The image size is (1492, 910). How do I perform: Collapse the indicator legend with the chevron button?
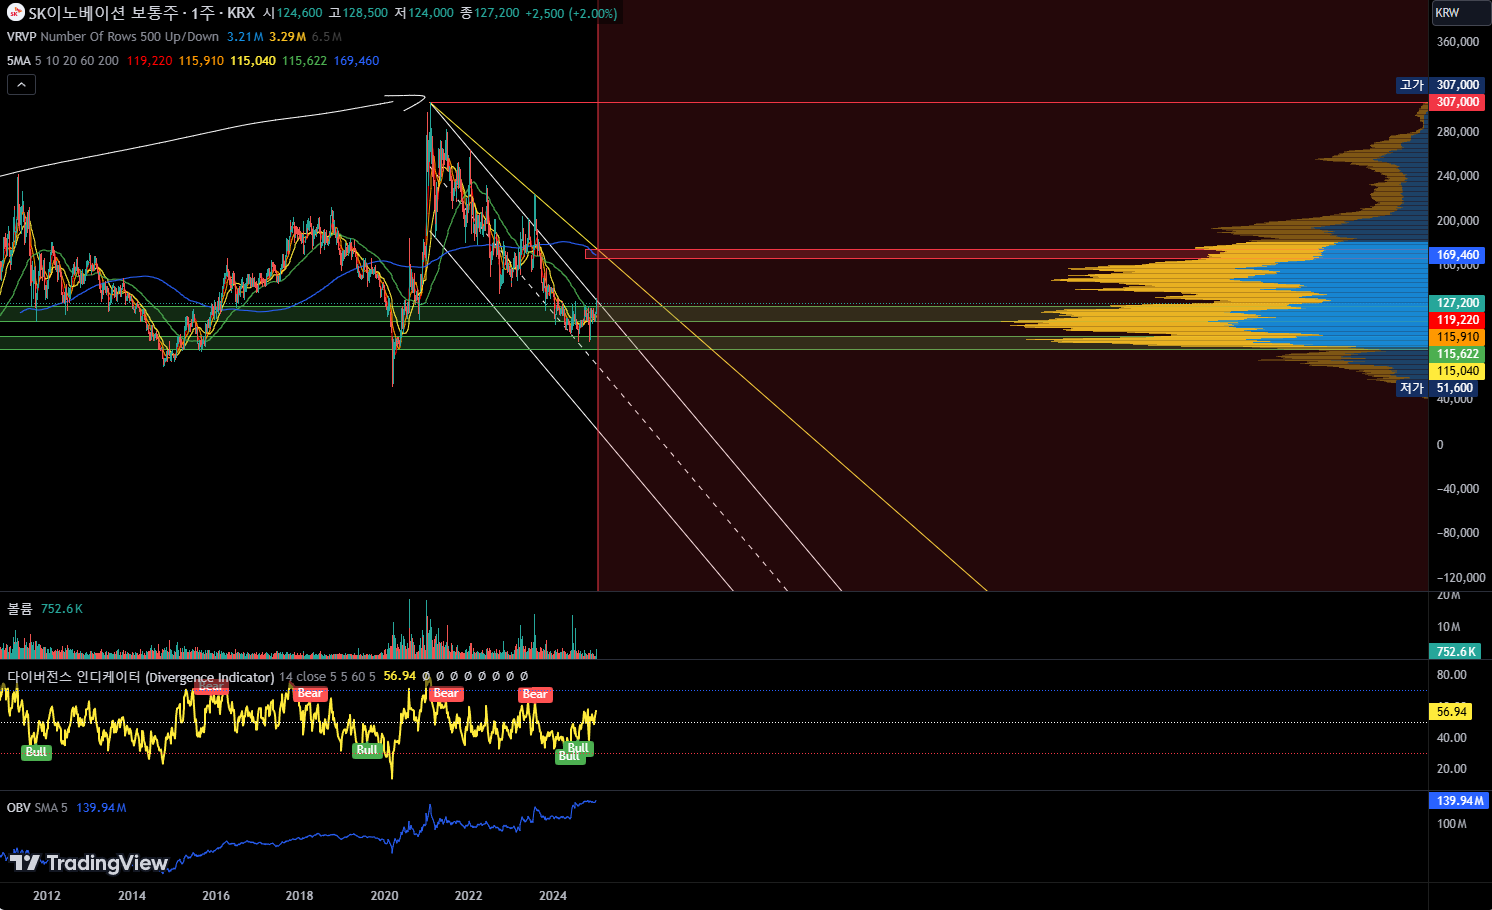pyautogui.click(x=21, y=85)
